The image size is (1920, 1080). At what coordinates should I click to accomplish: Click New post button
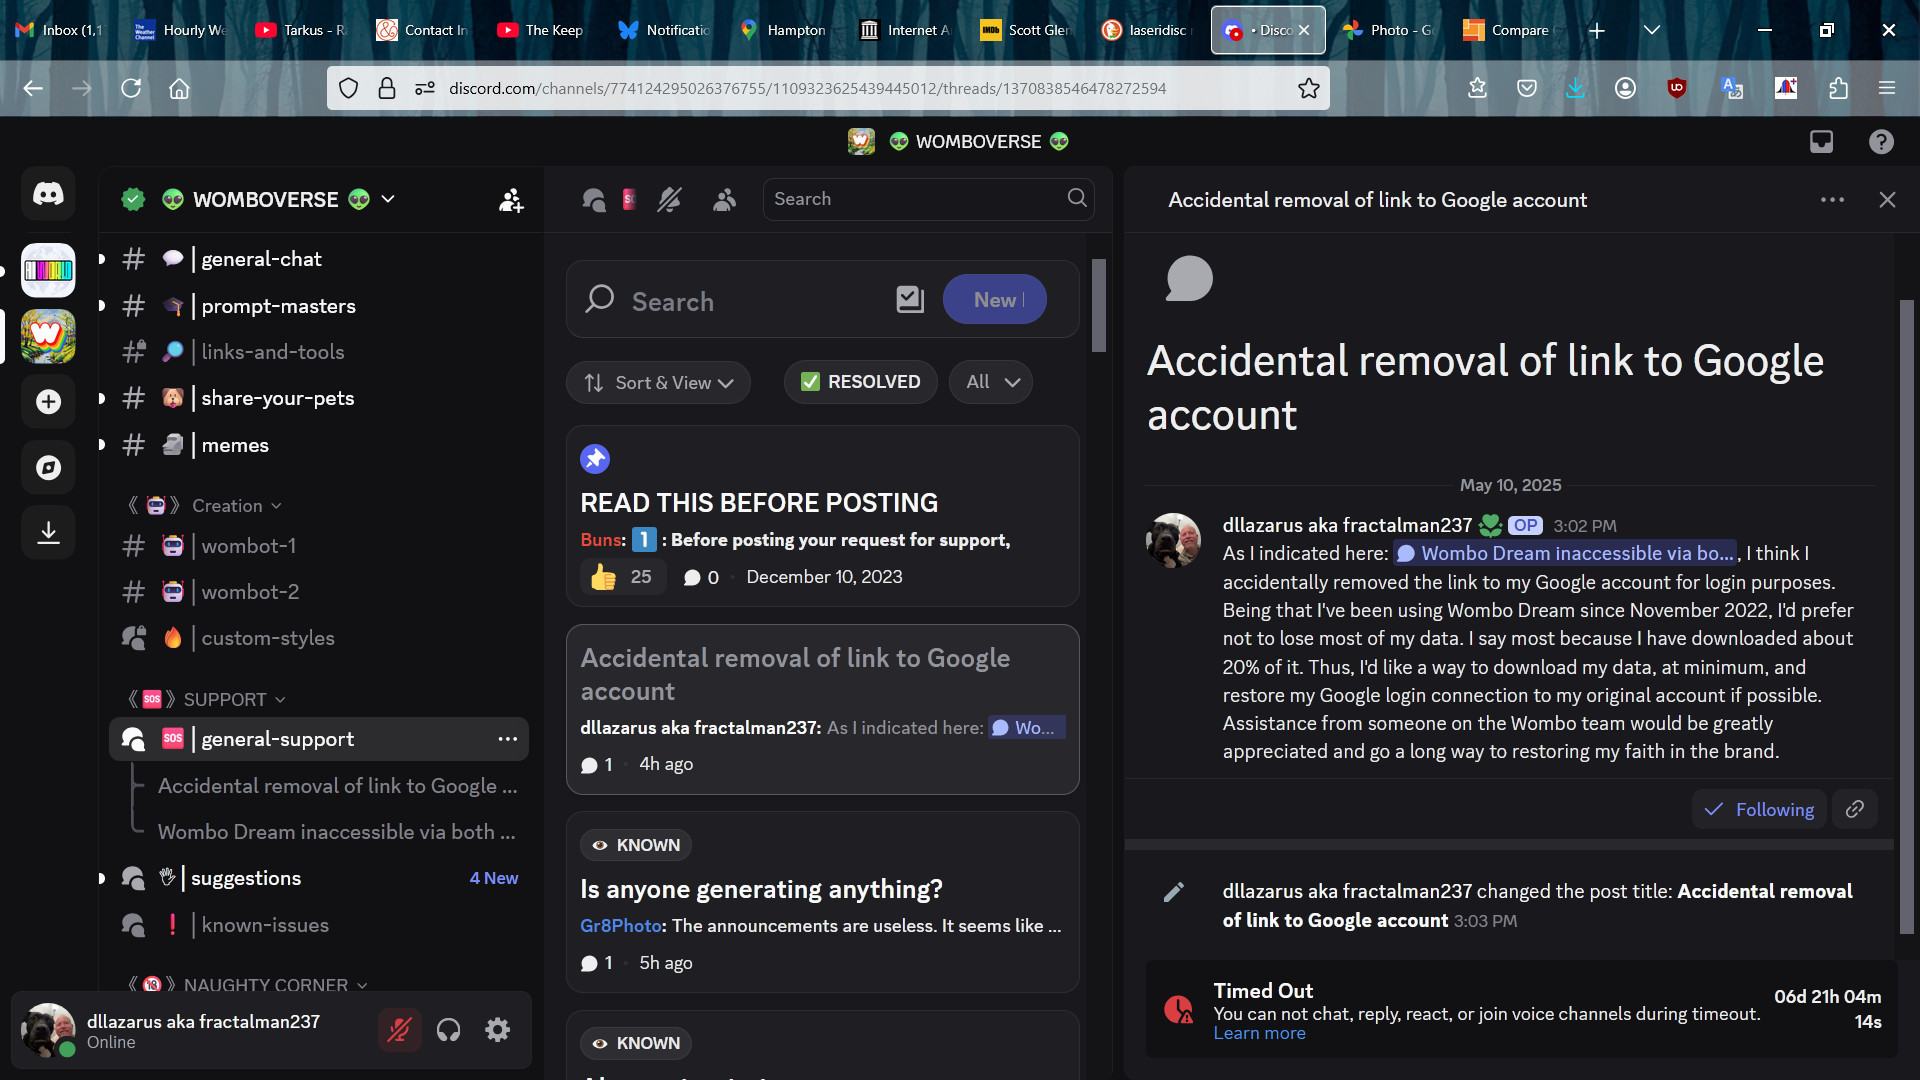pos(995,299)
